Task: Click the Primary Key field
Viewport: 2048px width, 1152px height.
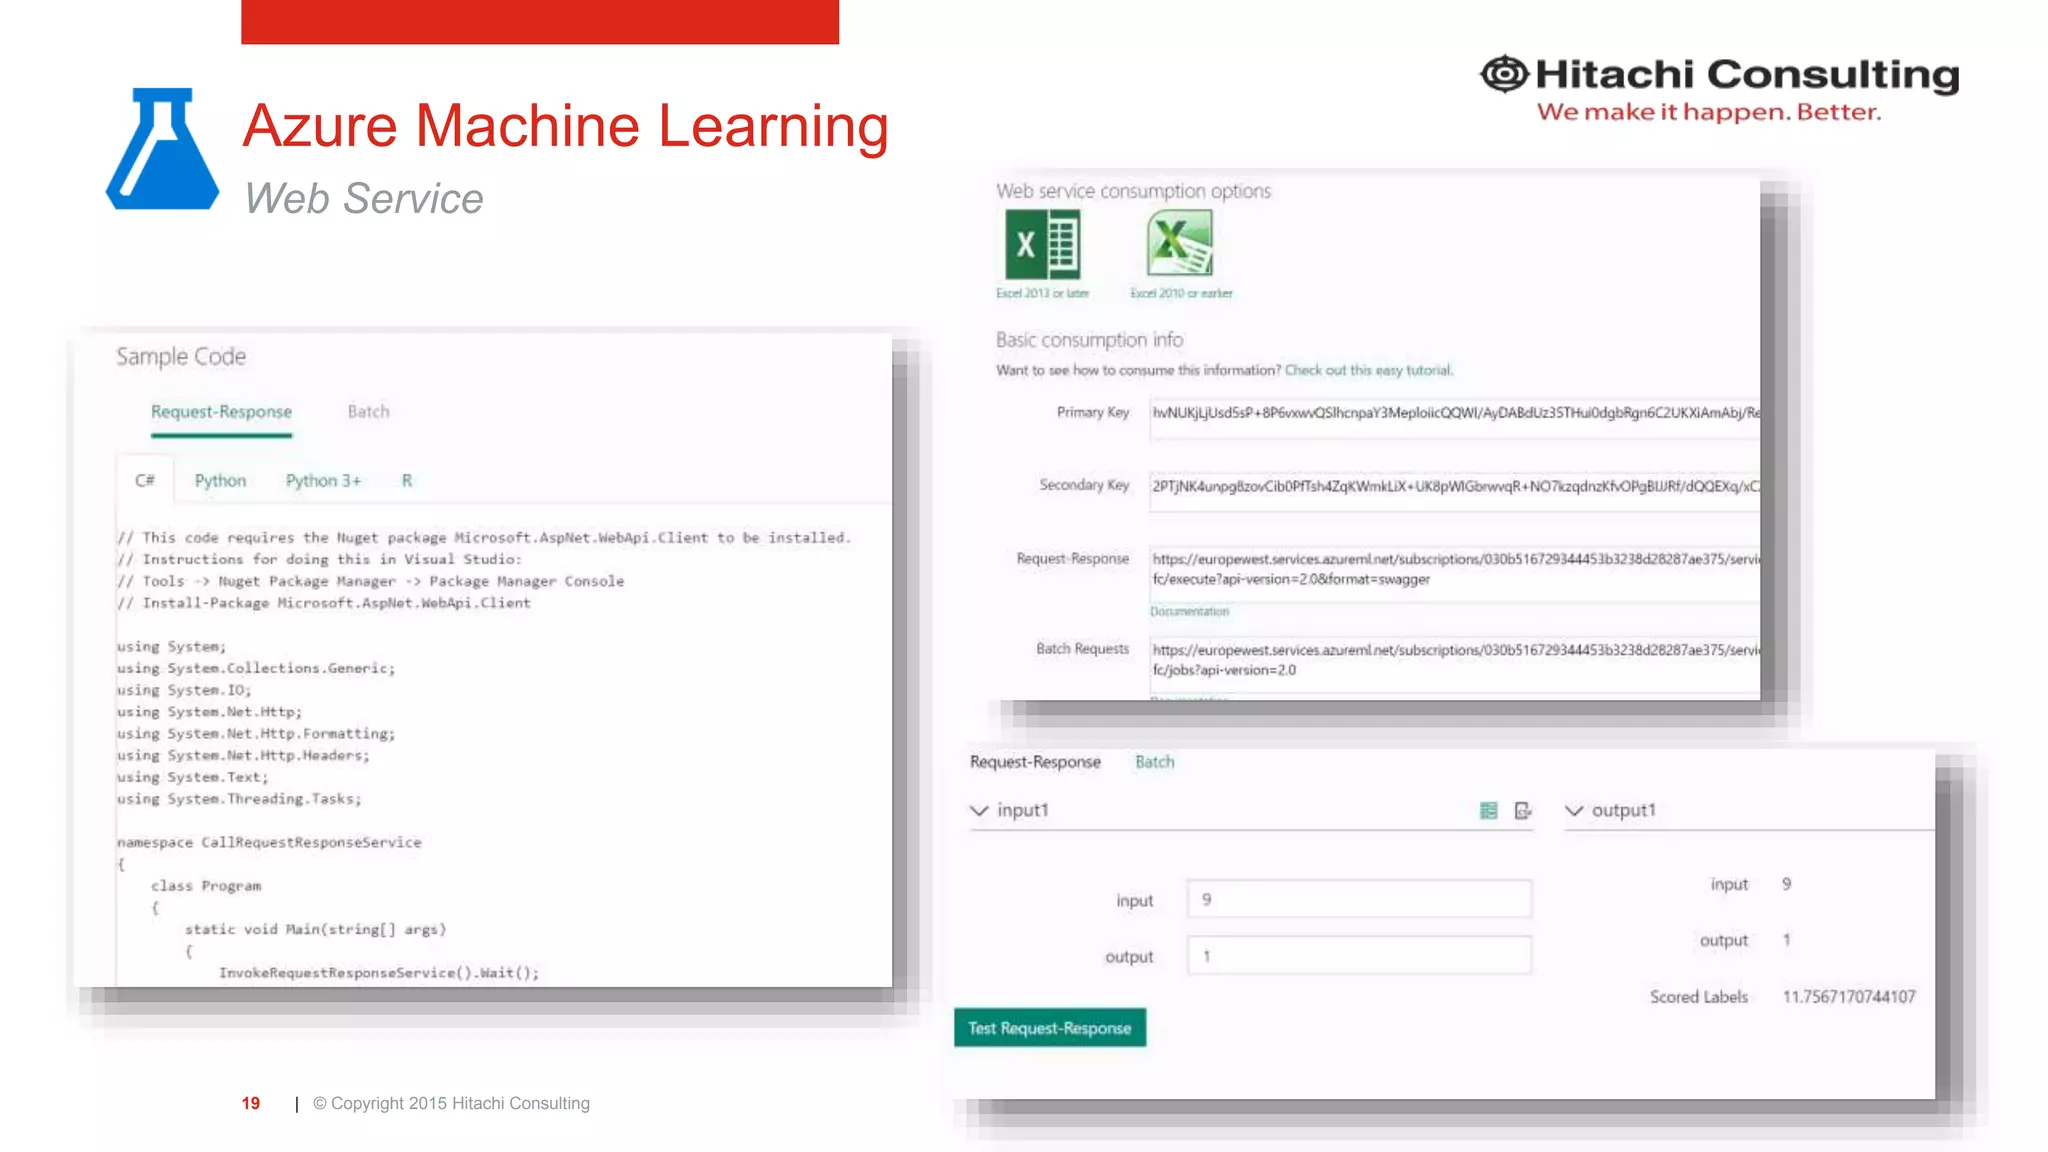Action: point(1455,420)
